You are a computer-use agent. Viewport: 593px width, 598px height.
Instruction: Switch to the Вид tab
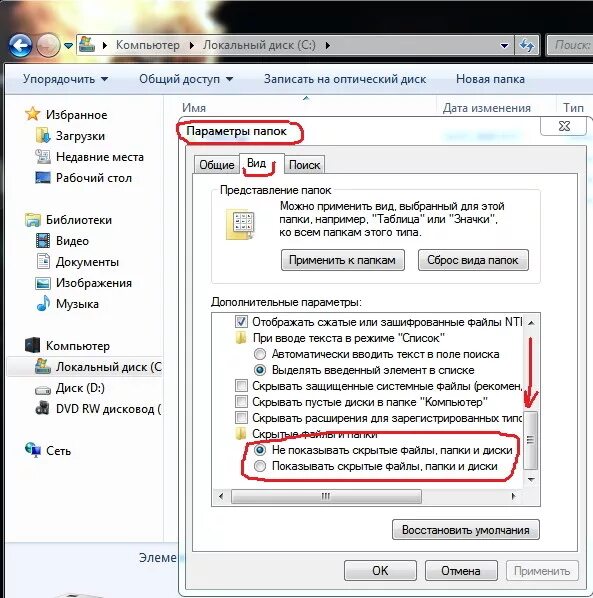[262, 164]
